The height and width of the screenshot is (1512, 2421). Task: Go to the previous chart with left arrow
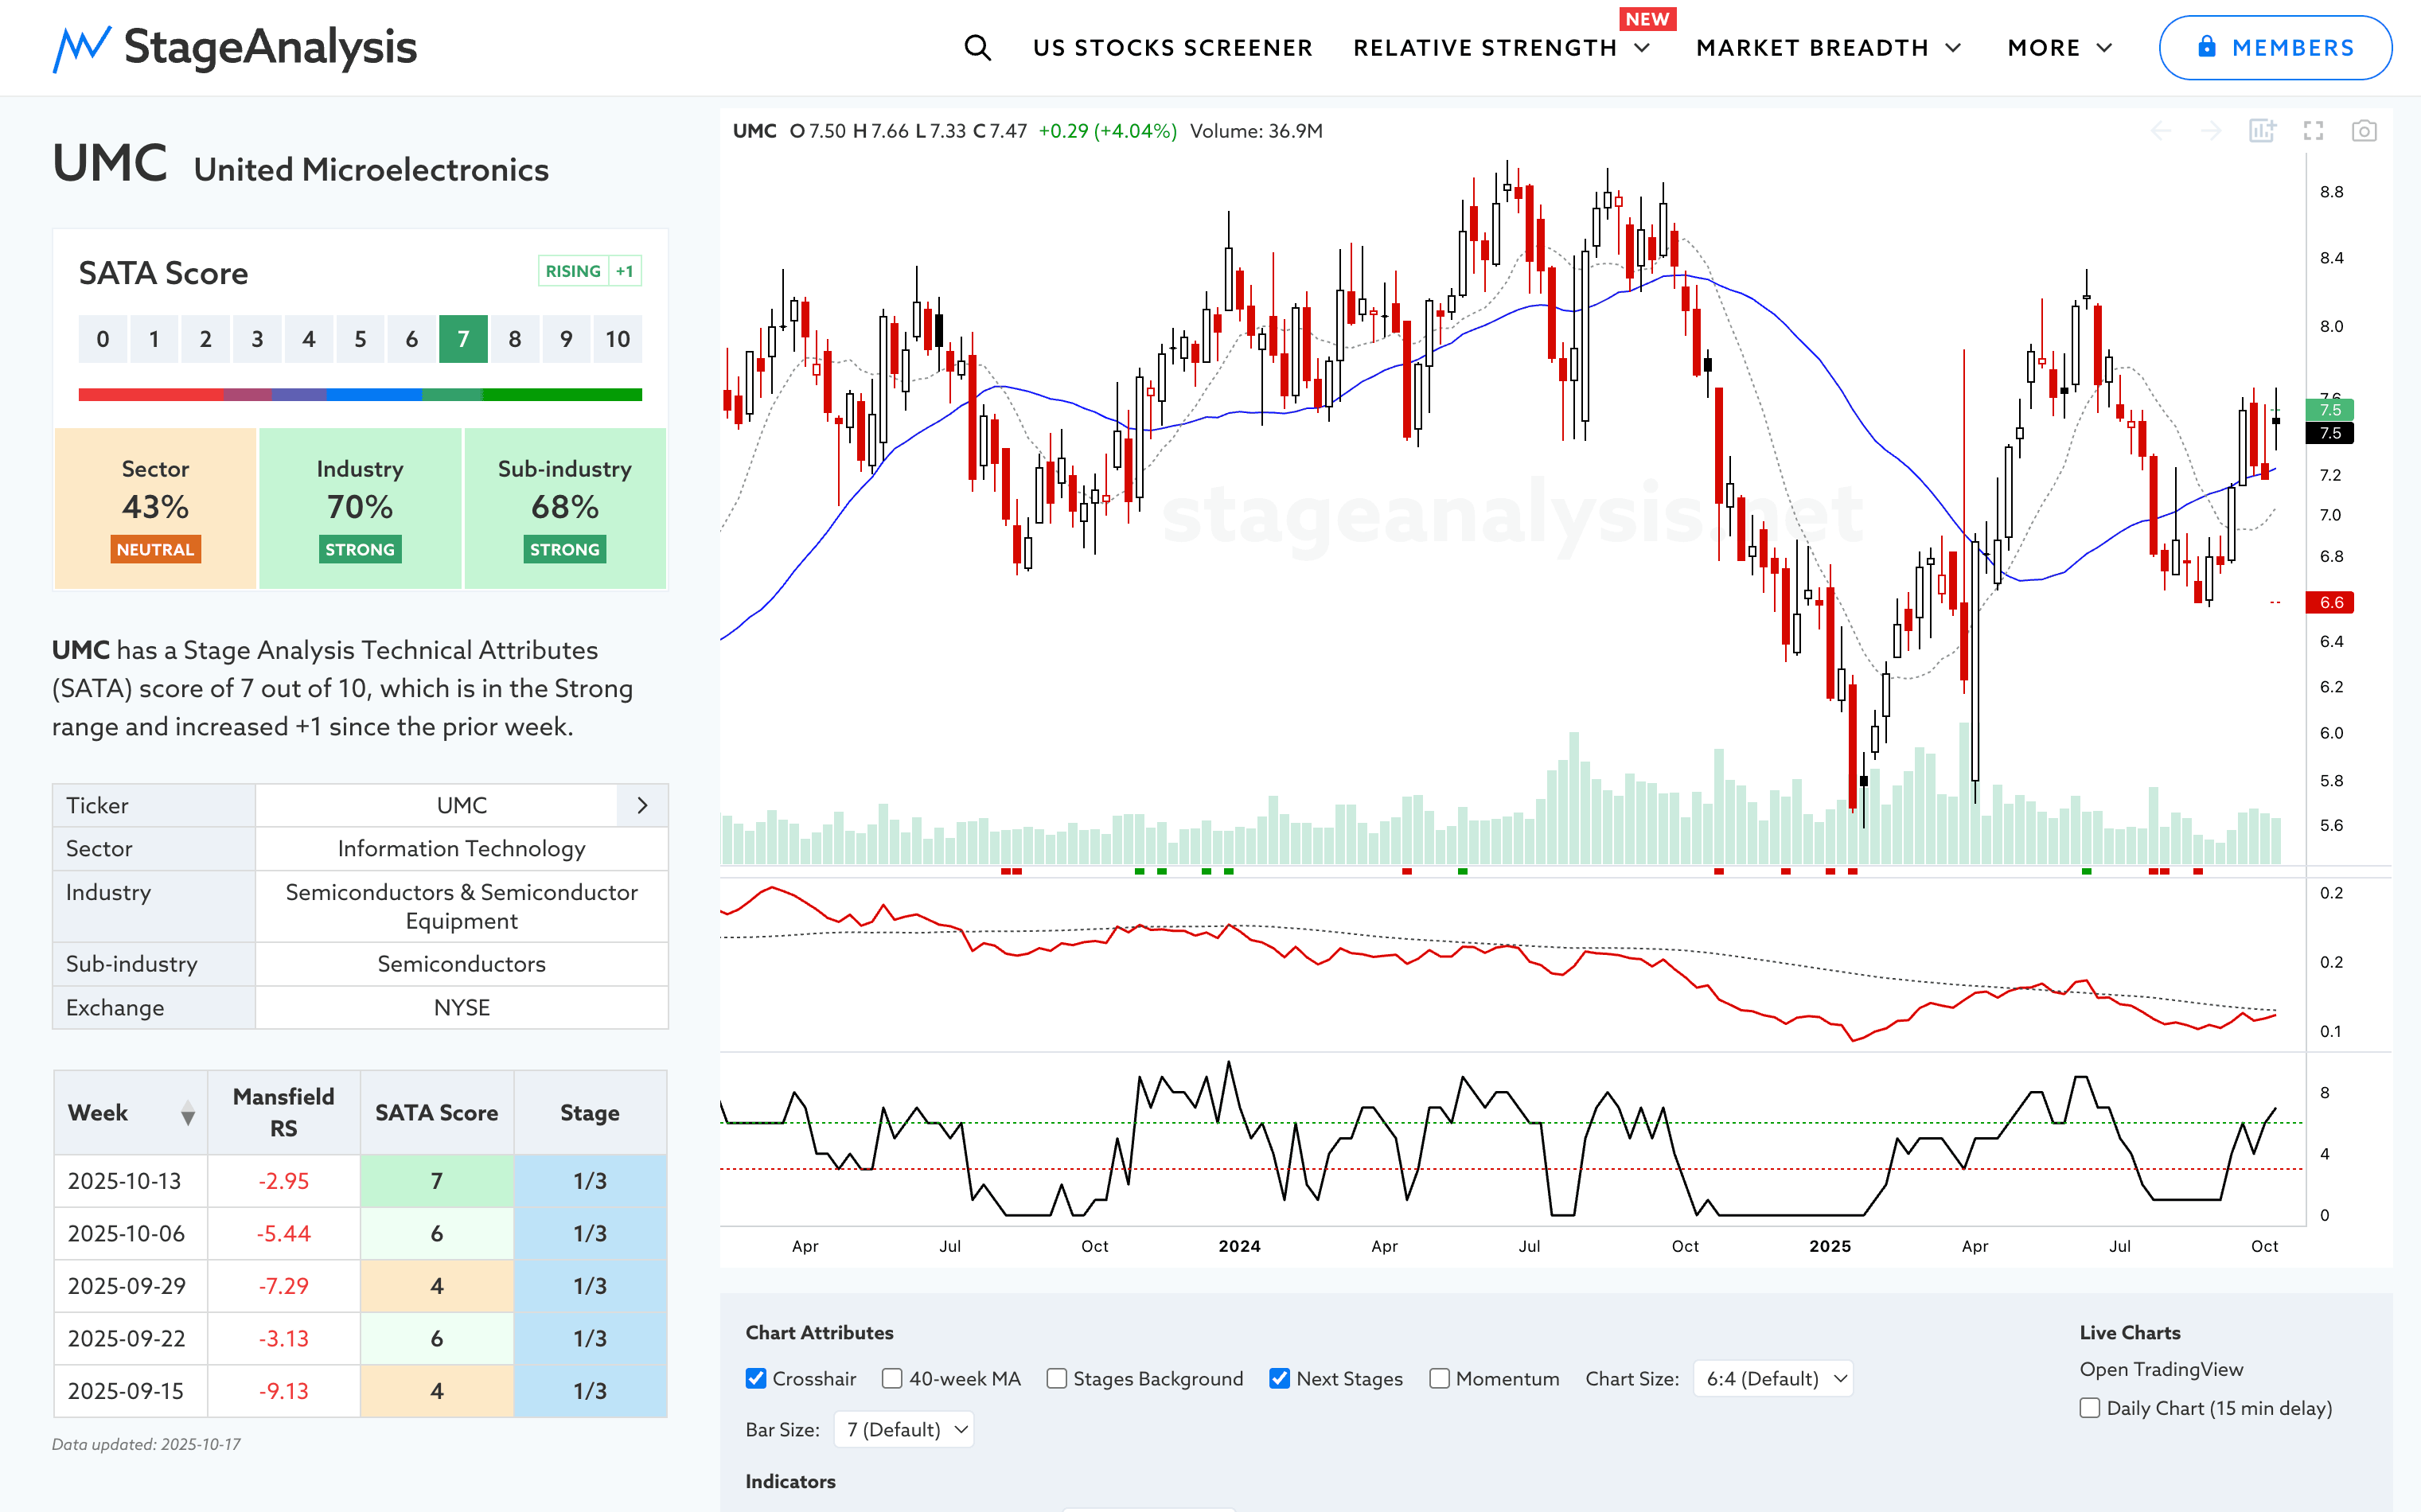pyautogui.click(x=2160, y=131)
